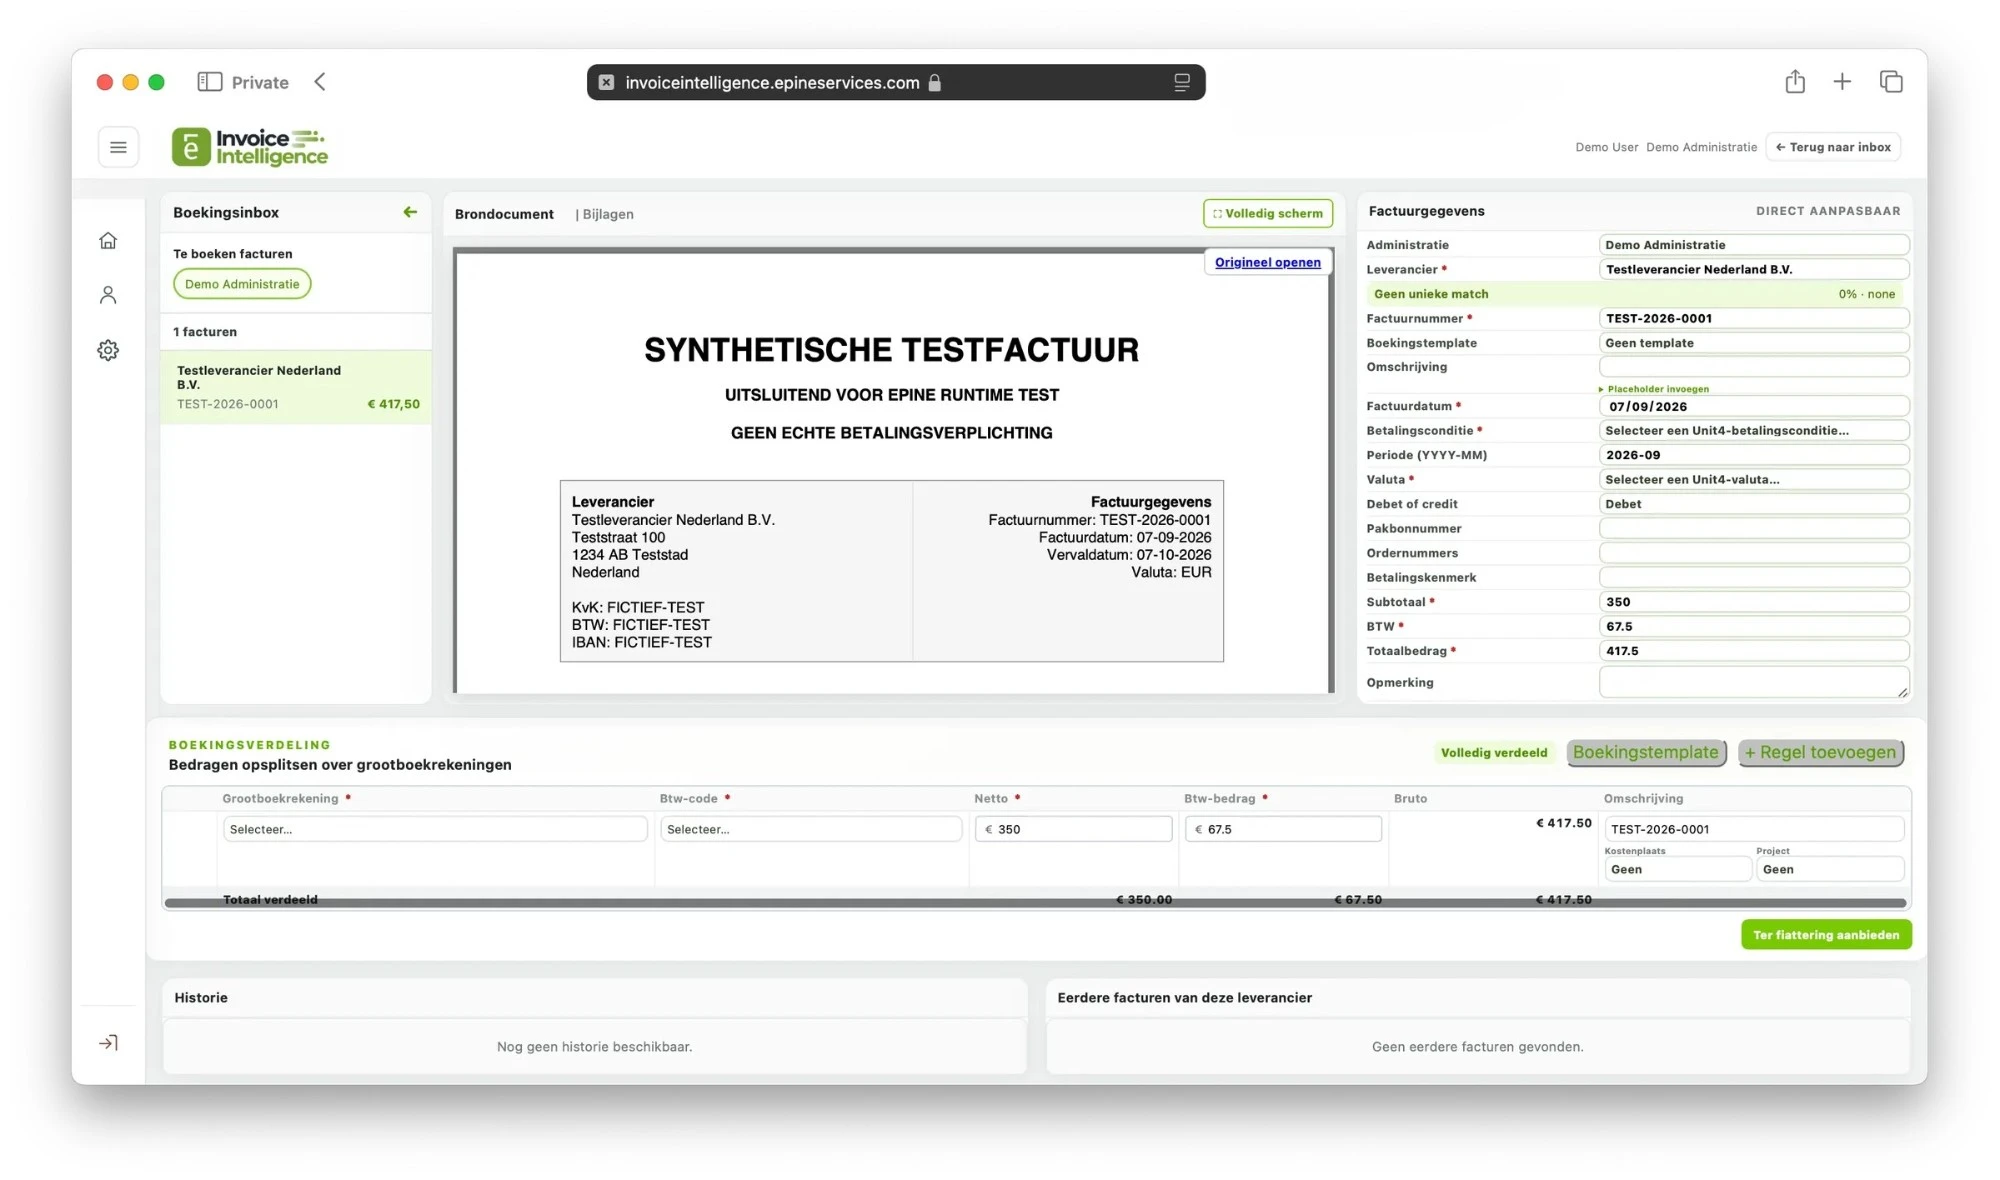Click horizontal scrollbar under booking table
The height and width of the screenshot is (1180, 2000).
[1035, 903]
